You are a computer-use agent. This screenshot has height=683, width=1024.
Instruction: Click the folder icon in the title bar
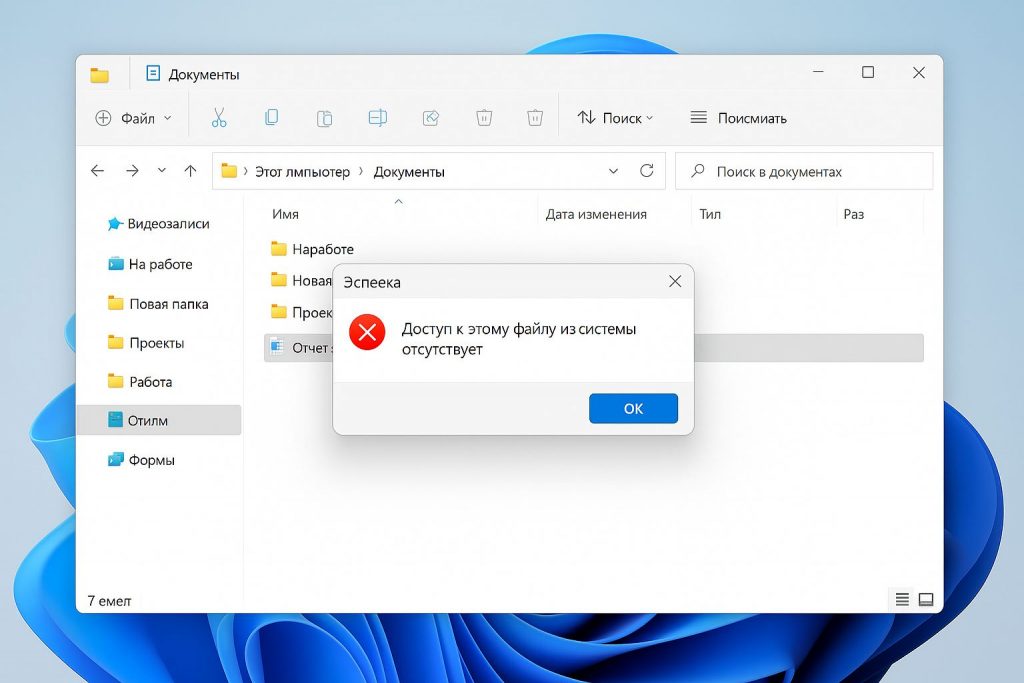click(x=99, y=75)
